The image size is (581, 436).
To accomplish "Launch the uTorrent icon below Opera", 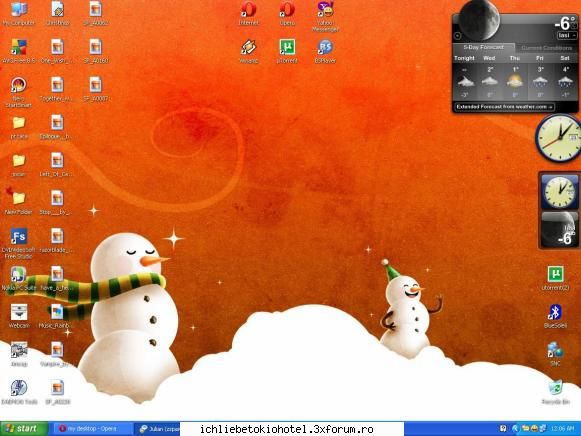I will click(287, 51).
